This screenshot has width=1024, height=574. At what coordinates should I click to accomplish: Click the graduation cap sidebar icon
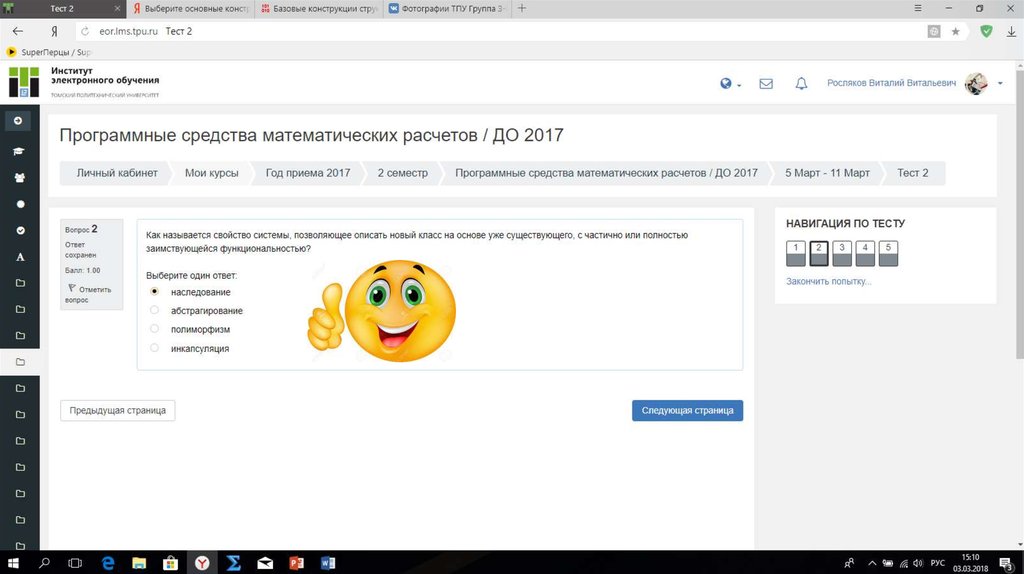pyautogui.click(x=19, y=151)
